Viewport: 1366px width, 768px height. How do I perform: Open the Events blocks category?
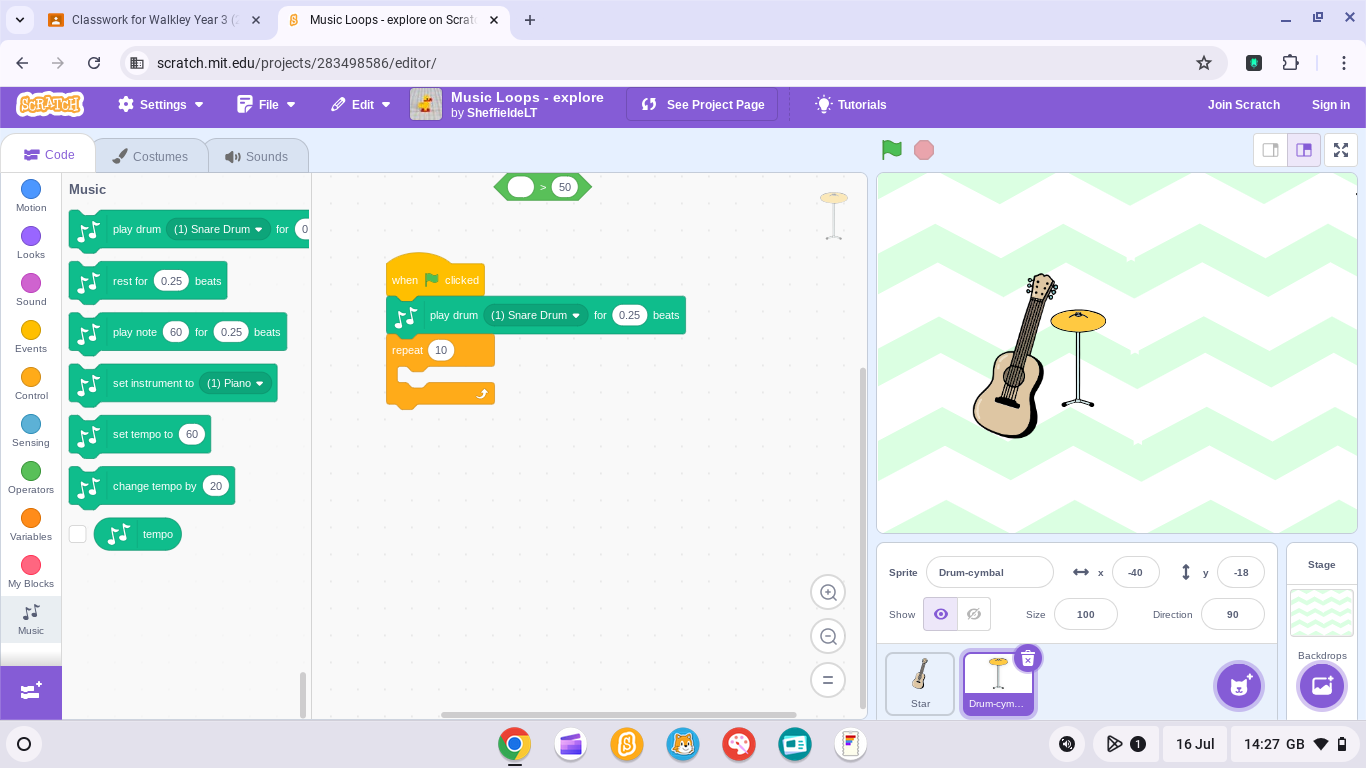pyautogui.click(x=31, y=336)
